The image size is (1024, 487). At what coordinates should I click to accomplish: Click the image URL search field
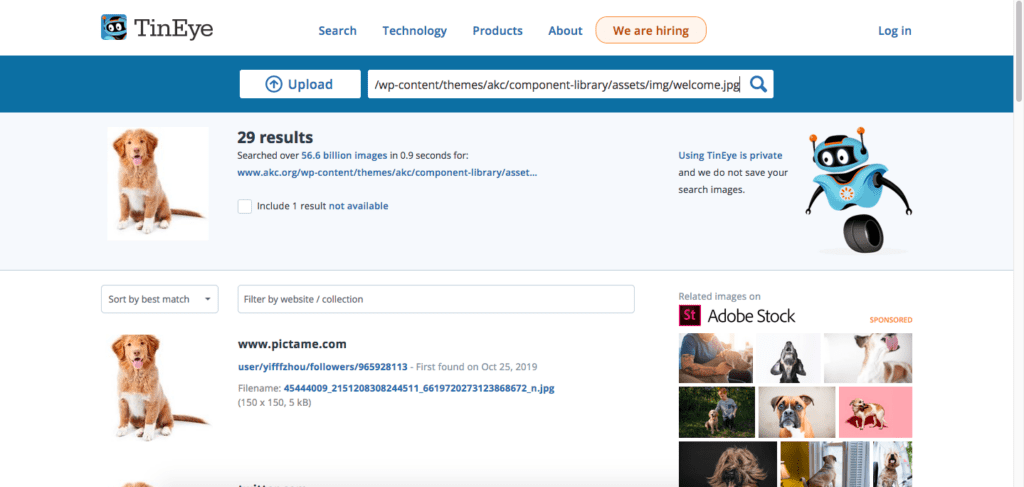click(x=557, y=84)
